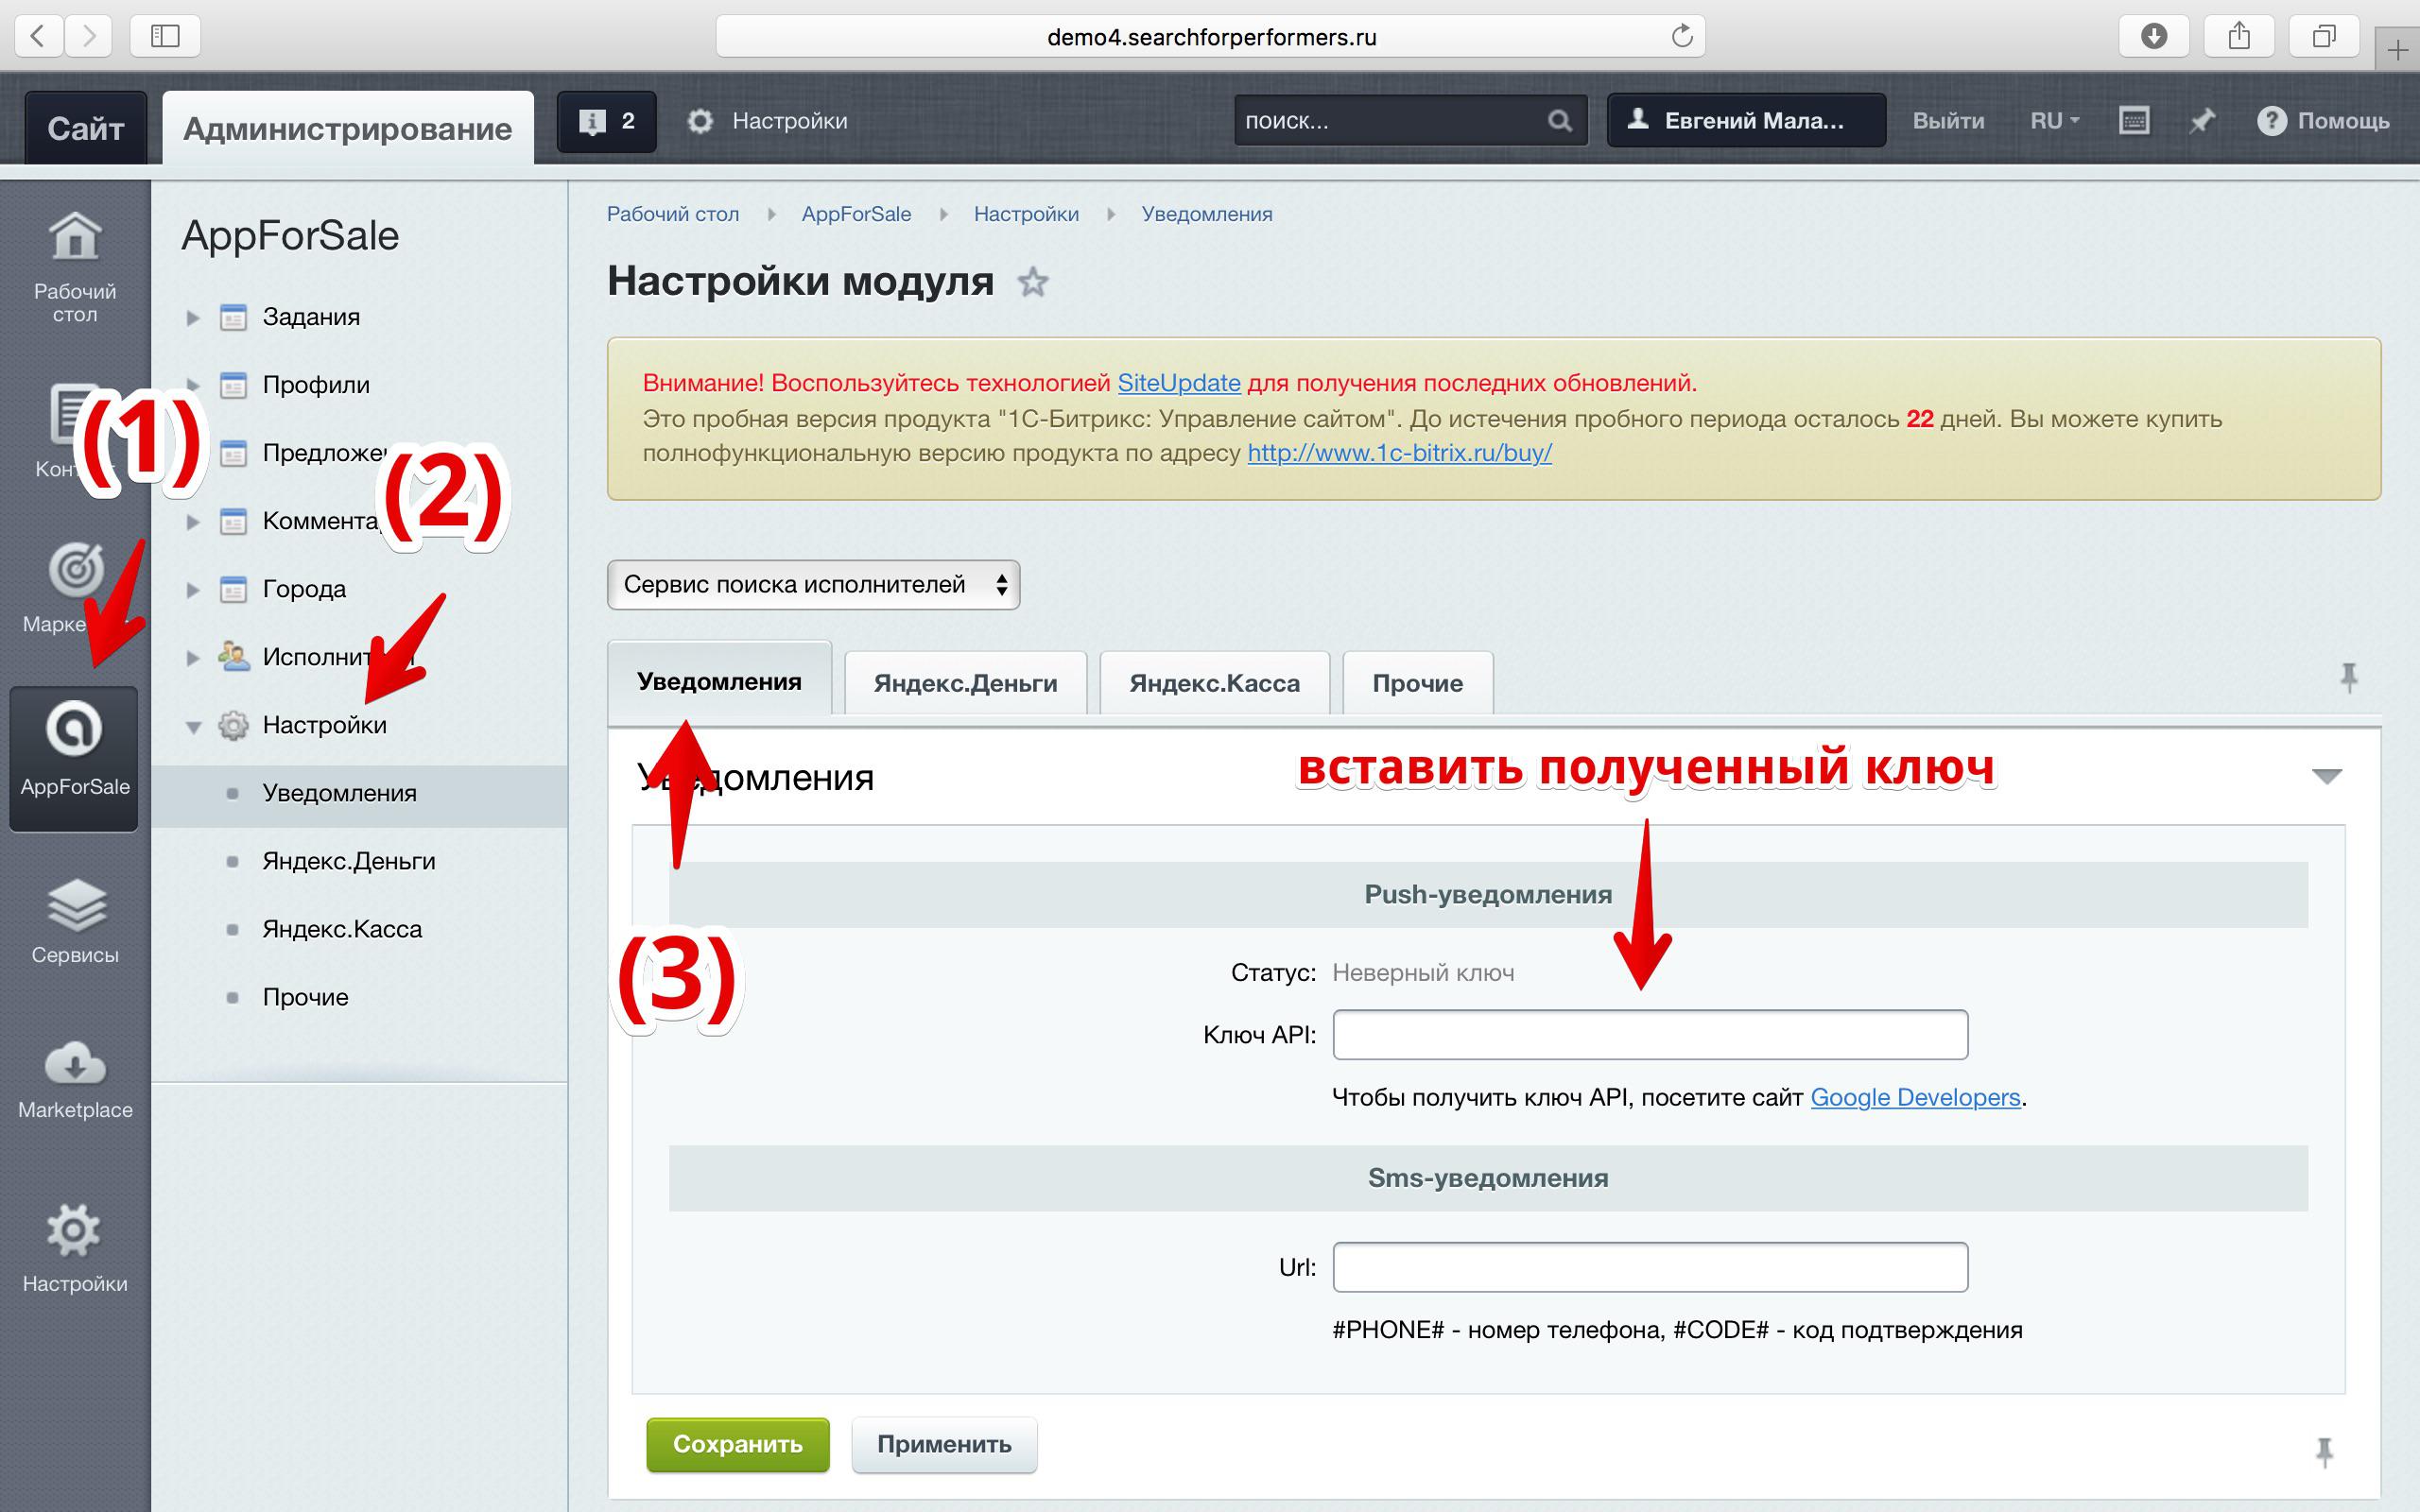Click the keyboard hotkeys icon in header
This screenshot has height=1512, width=2420.
click(x=2134, y=121)
